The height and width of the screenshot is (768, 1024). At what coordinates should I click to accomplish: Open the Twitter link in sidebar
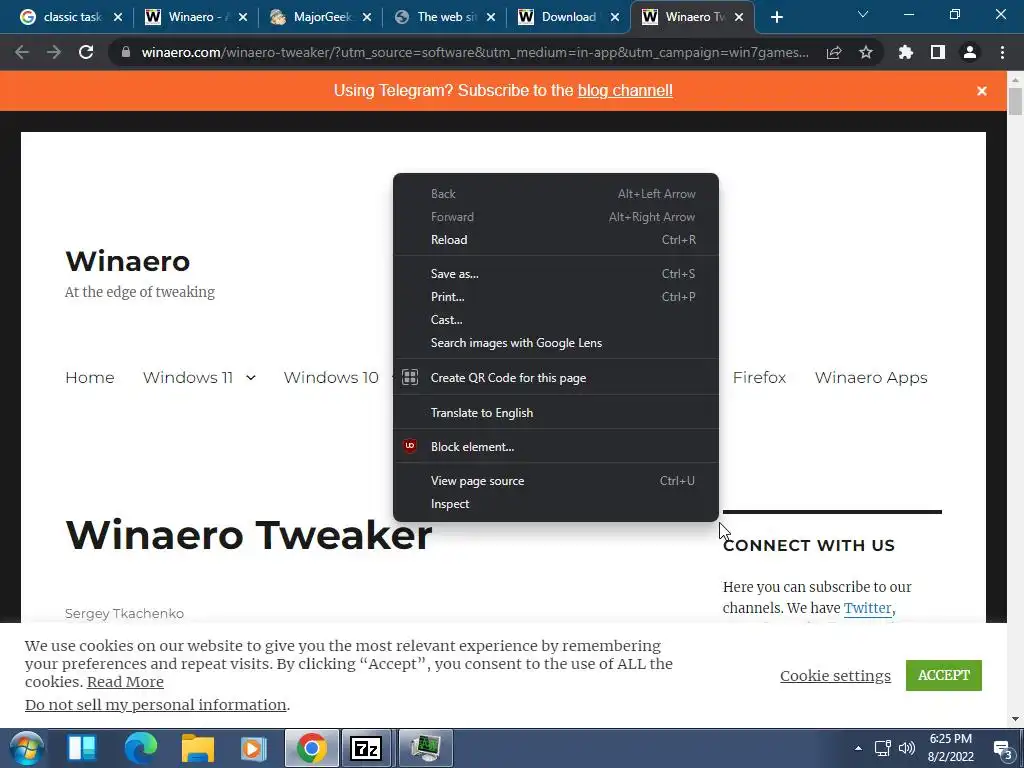[867, 608]
